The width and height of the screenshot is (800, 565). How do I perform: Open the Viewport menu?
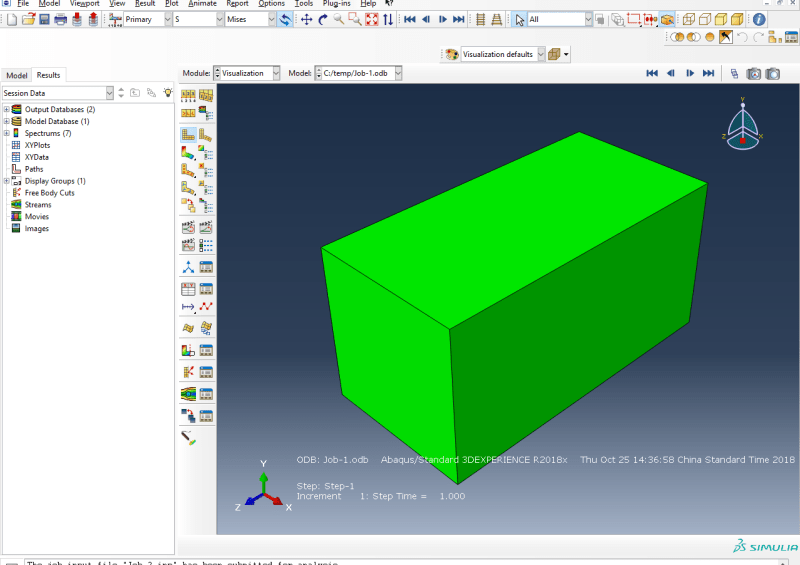coord(85,4)
